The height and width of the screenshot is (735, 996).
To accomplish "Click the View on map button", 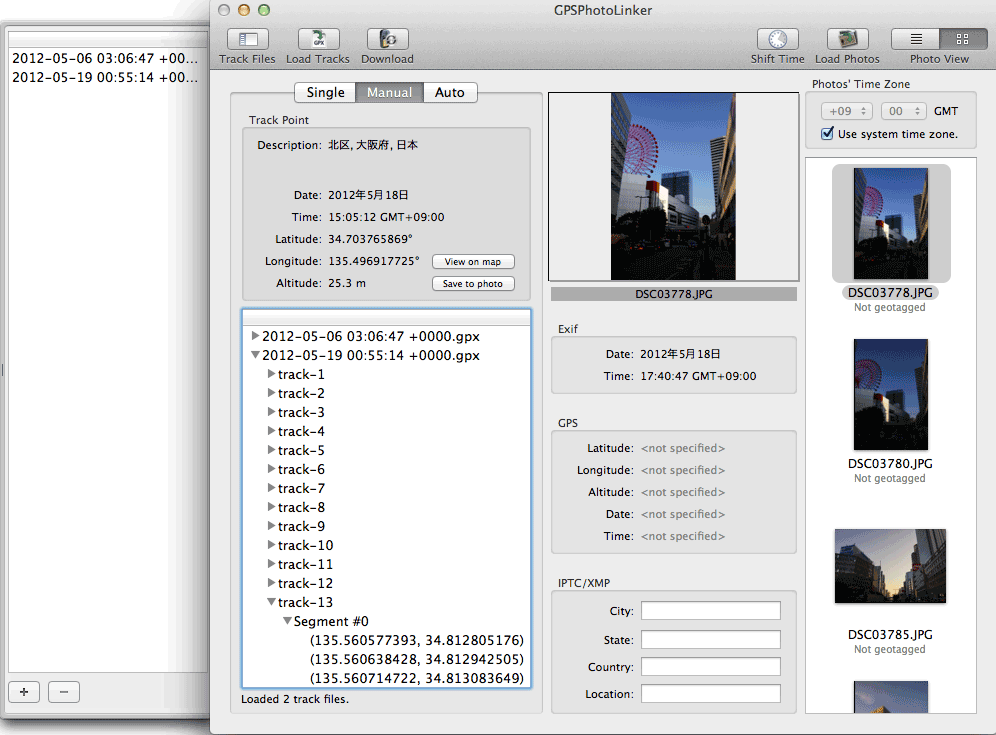I will (473, 262).
